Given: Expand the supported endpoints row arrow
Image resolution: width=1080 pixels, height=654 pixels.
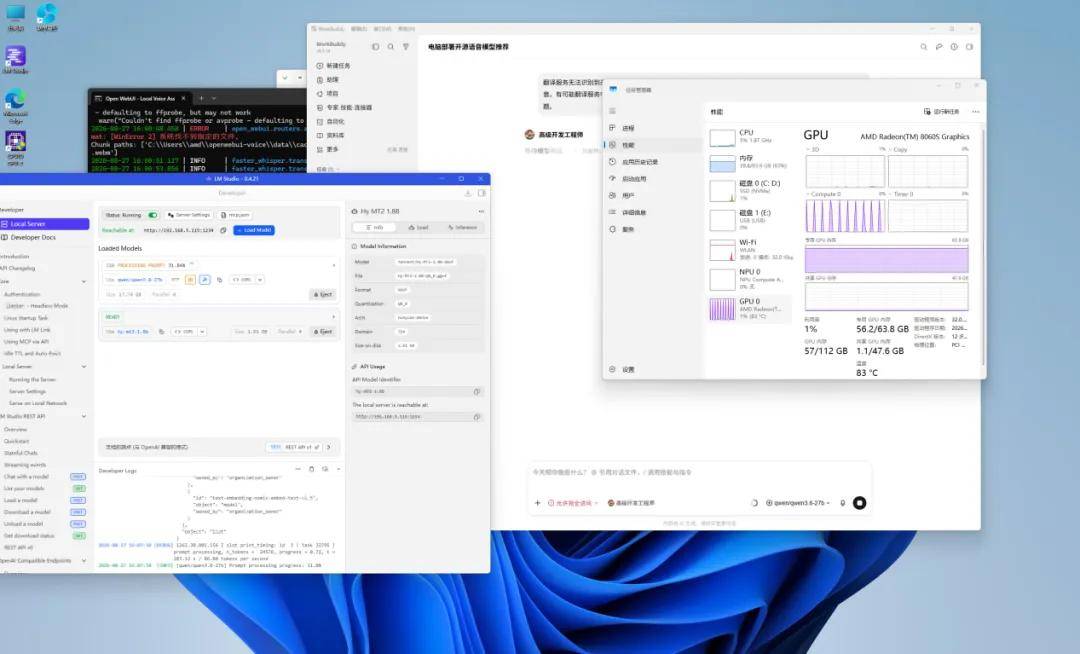Looking at the screenshot, I should 329,447.
